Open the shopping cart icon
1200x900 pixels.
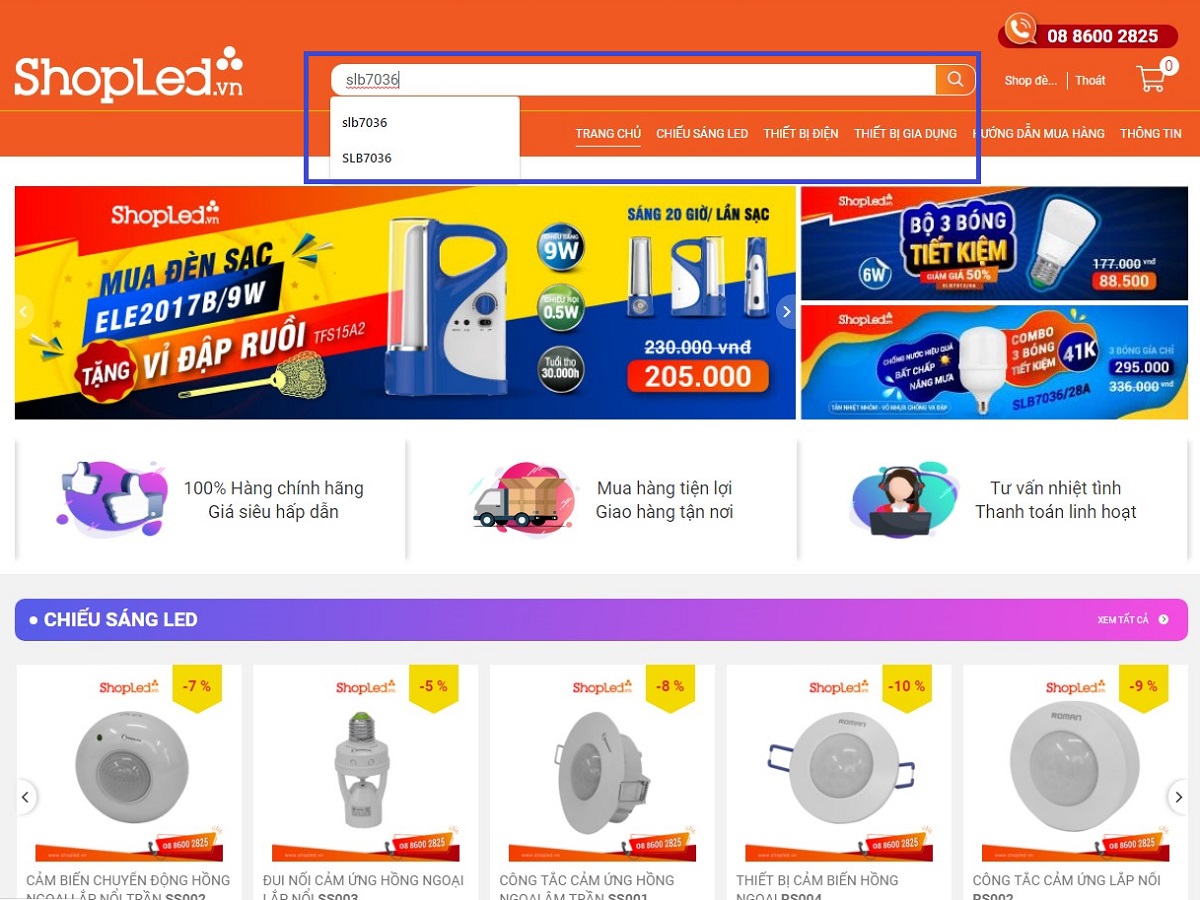coord(1151,79)
